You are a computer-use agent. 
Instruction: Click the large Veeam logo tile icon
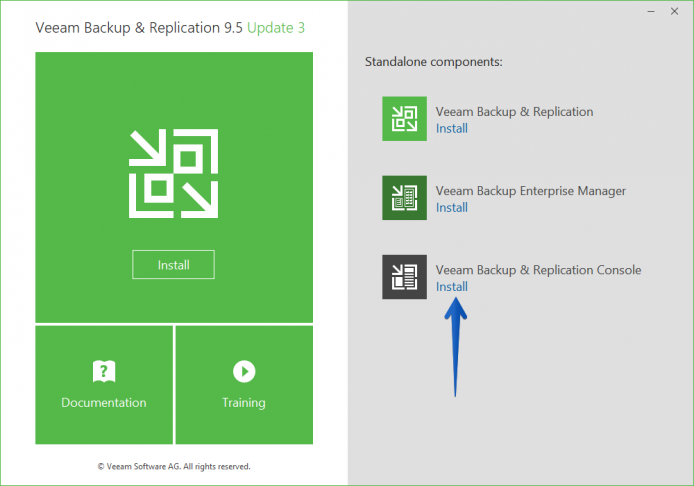tap(174, 174)
